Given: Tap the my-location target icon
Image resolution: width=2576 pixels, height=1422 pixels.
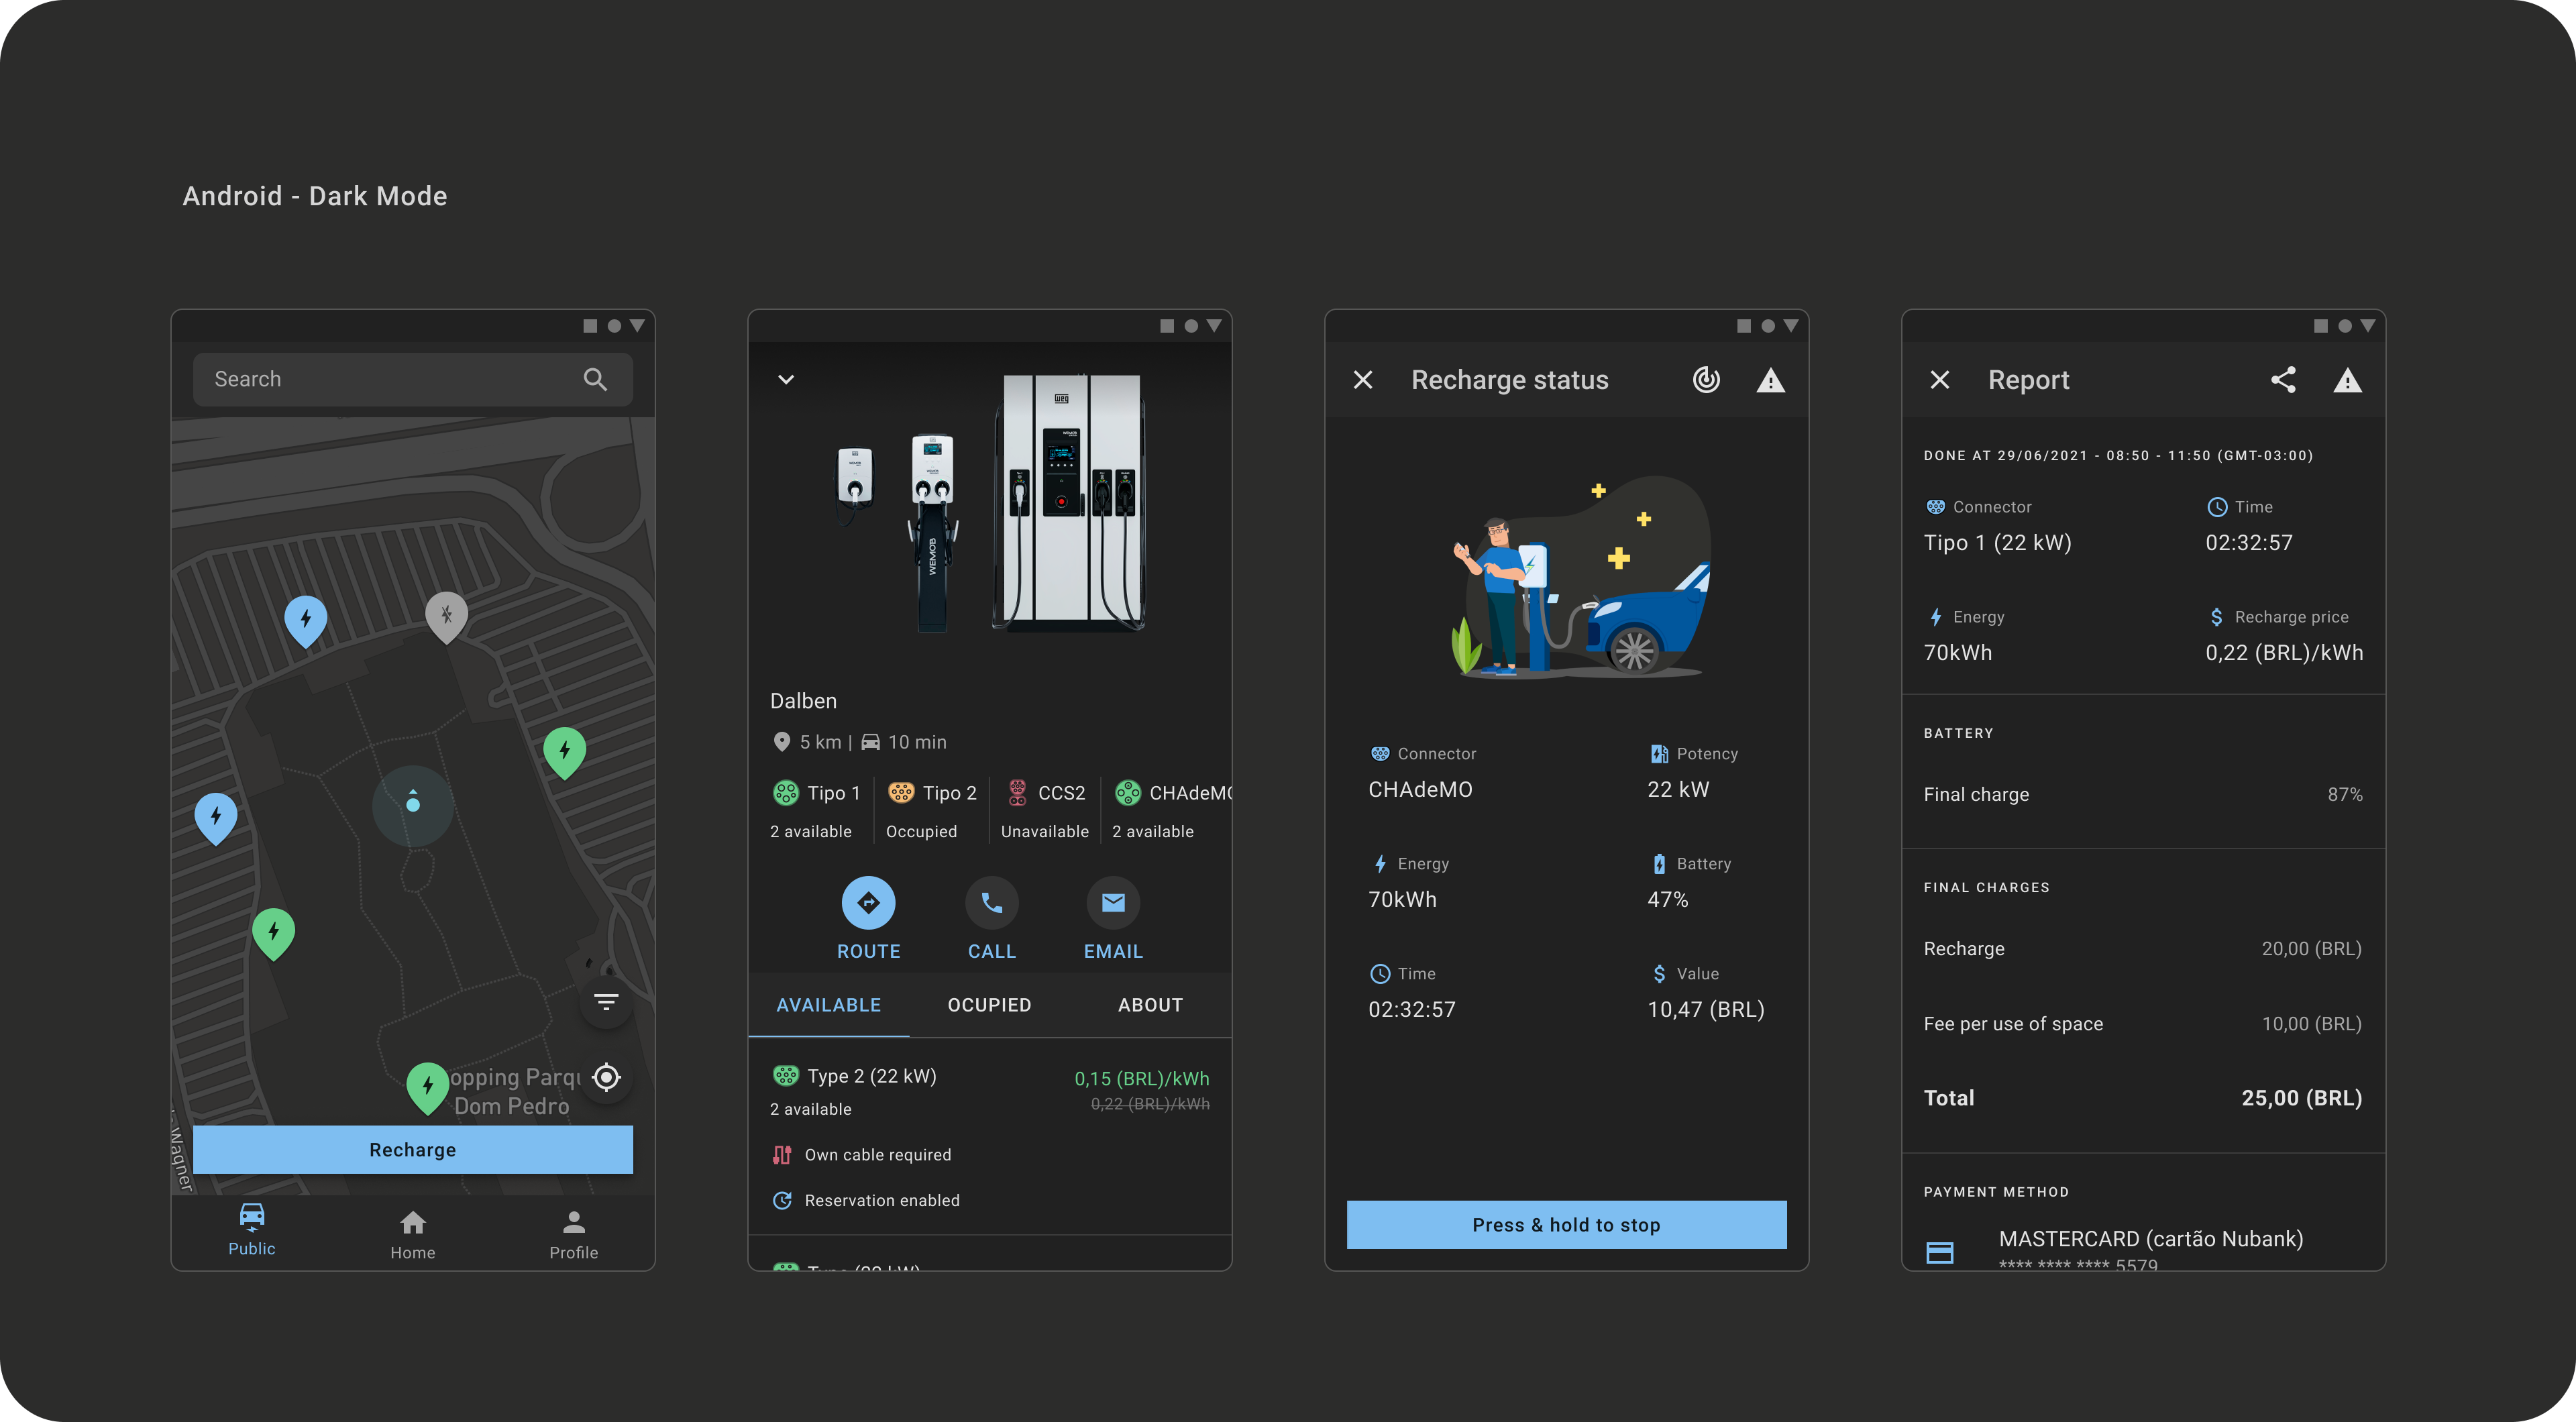Looking at the screenshot, I should click(x=606, y=1077).
